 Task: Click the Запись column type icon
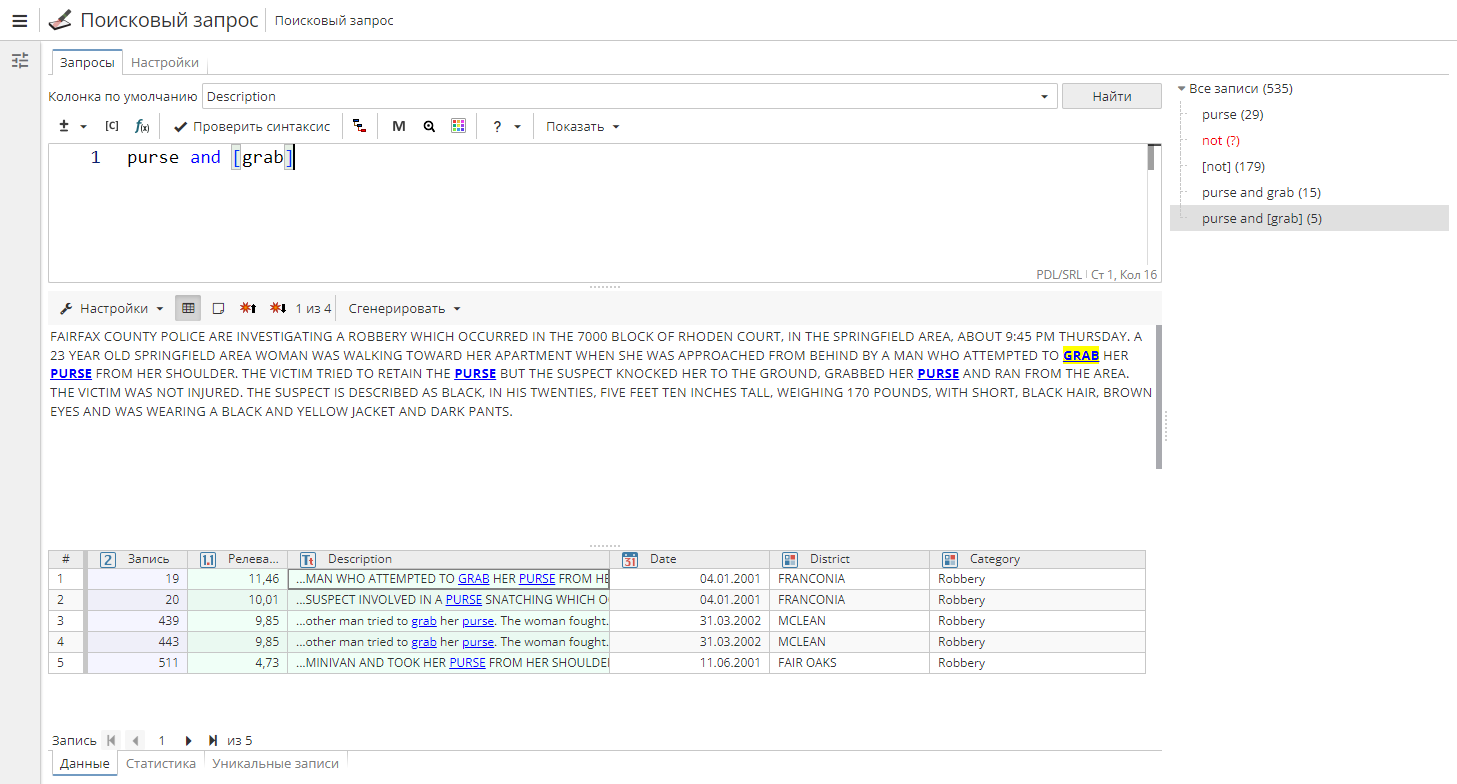pyautogui.click(x=108, y=559)
